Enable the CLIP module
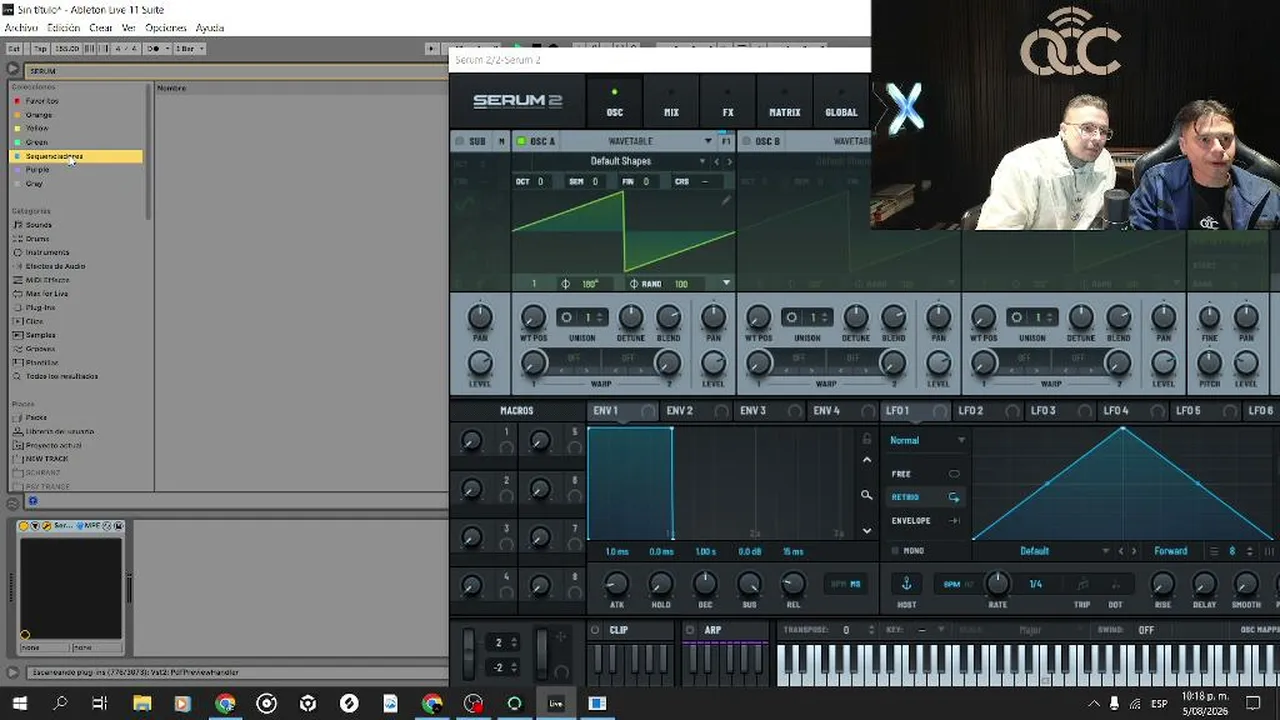Image resolution: width=1280 pixels, height=720 pixels. pyautogui.click(x=595, y=630)
